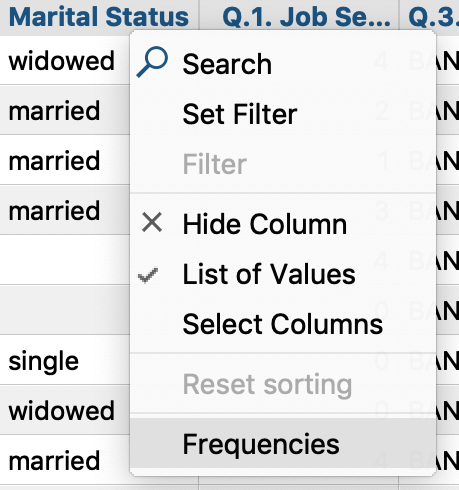
Task: Click the first empty Marital Status cell
Action: point(65,260)
